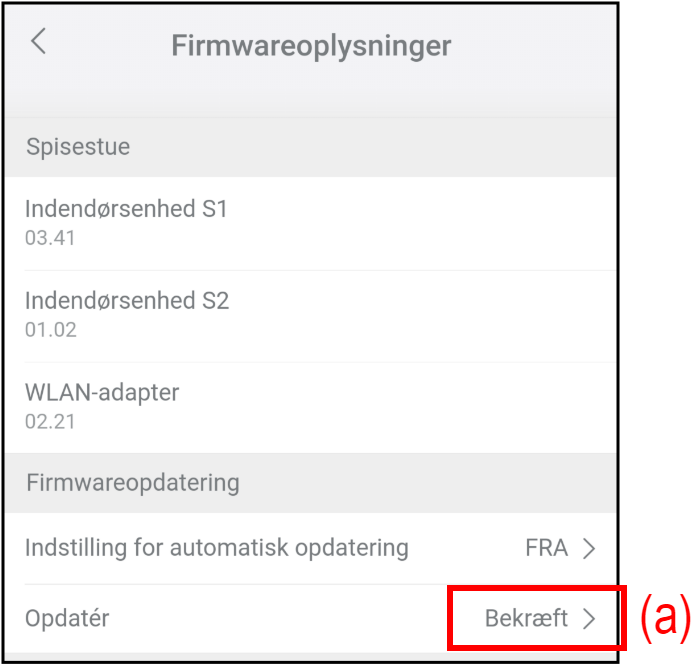Select the Spisestue section header

[x=78, y=147]
